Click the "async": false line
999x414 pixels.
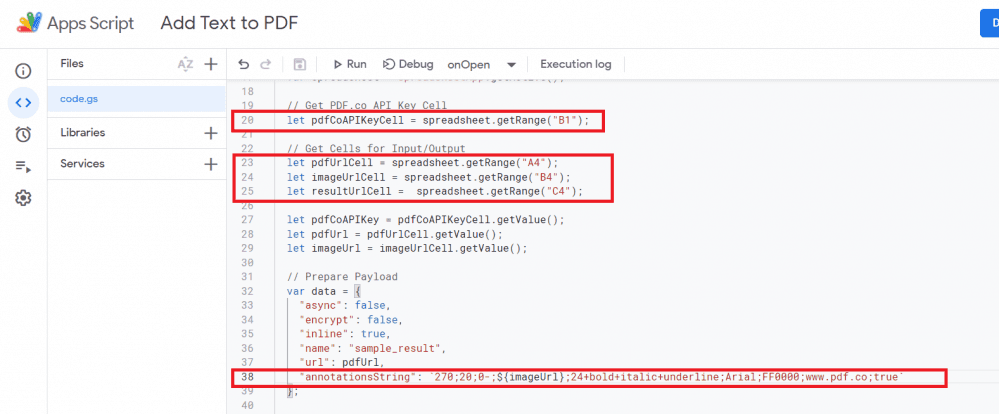(x=343, y=305)
